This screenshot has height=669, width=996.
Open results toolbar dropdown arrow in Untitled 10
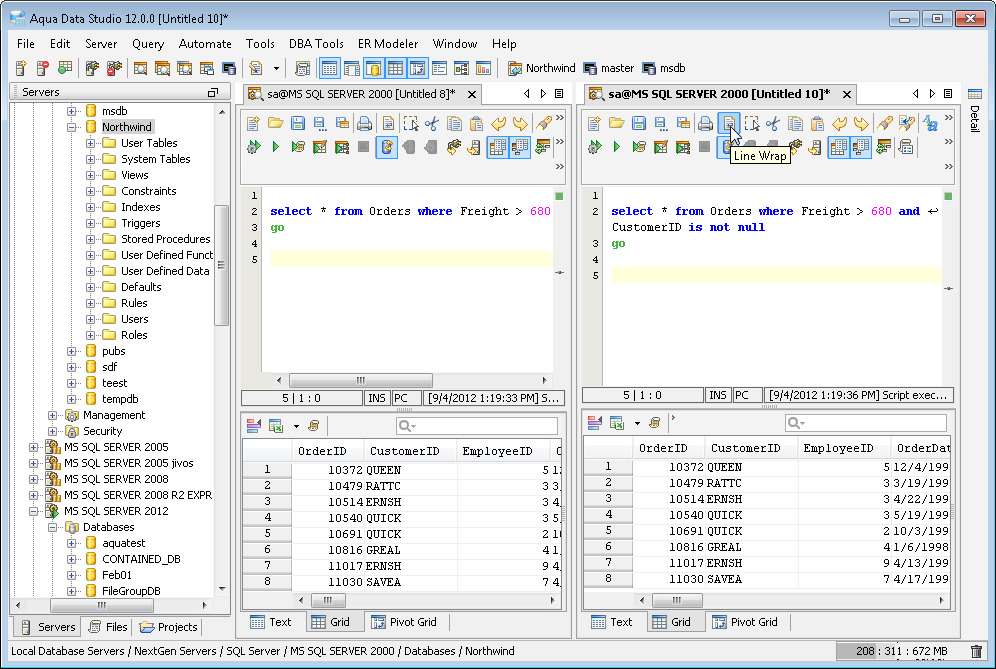[637, 422]
